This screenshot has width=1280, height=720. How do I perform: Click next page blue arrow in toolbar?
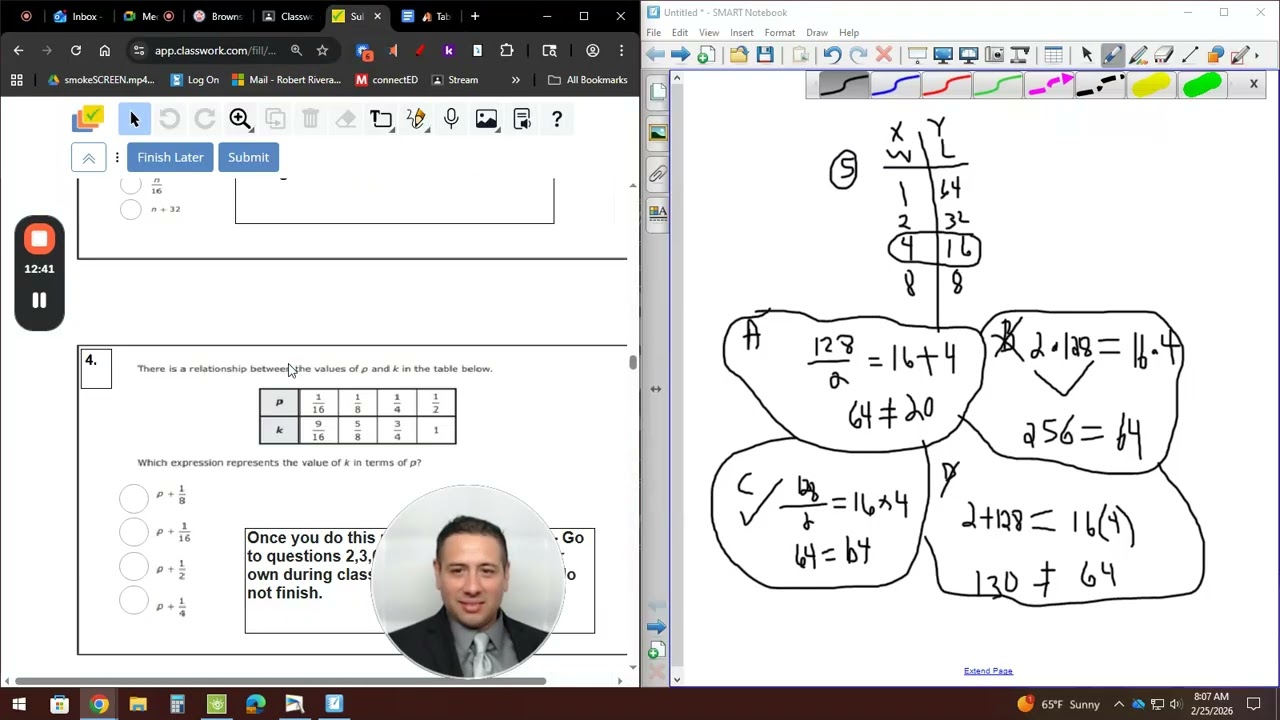(x=680, y=55)
